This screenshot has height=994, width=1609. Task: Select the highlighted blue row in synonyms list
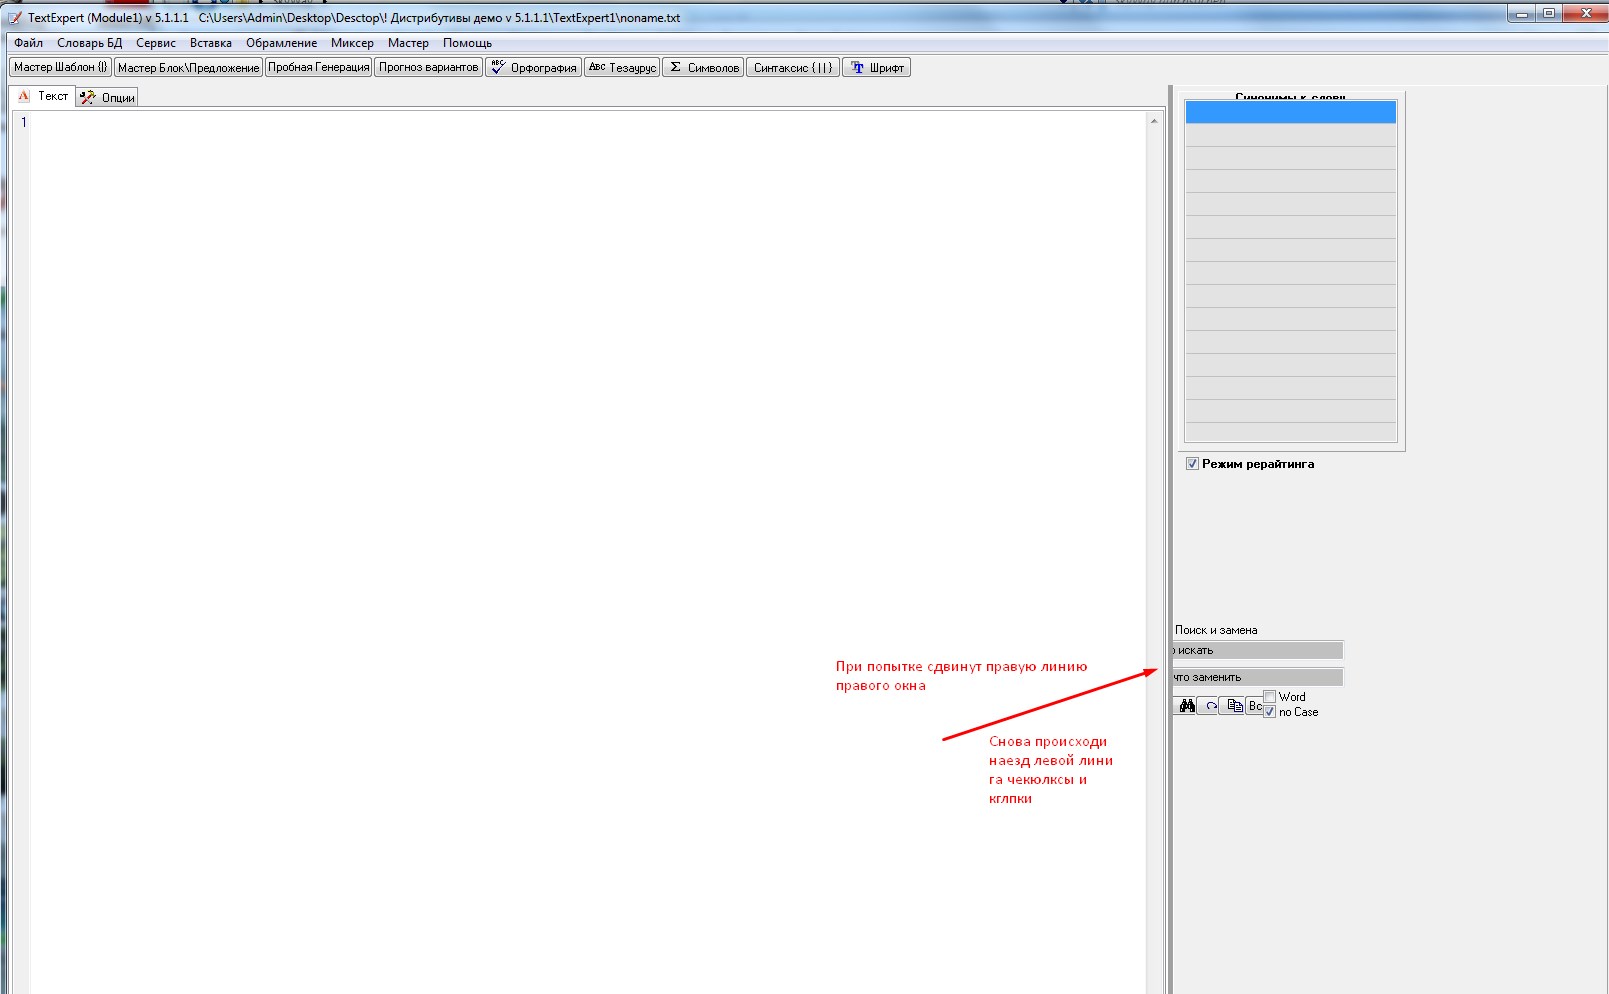click(1290, 112)
